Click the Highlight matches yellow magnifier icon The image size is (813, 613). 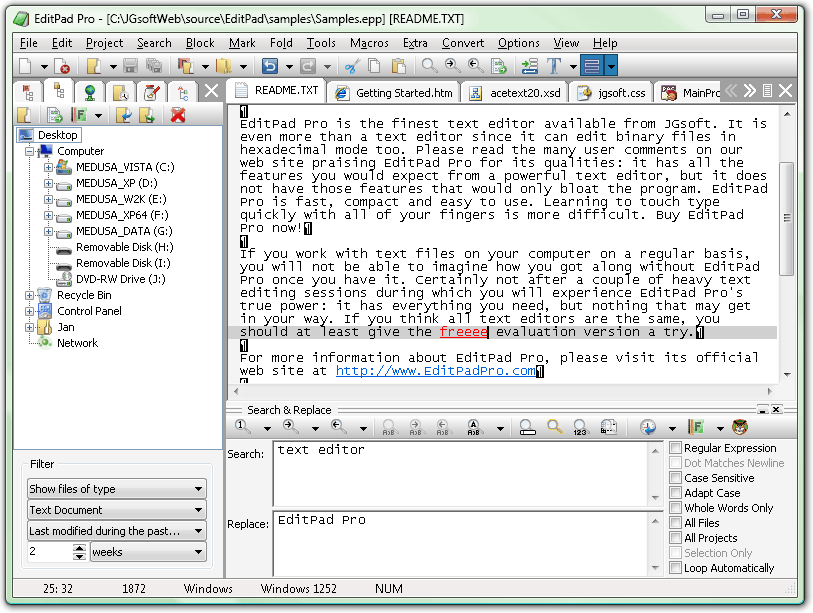click(554, 427)
